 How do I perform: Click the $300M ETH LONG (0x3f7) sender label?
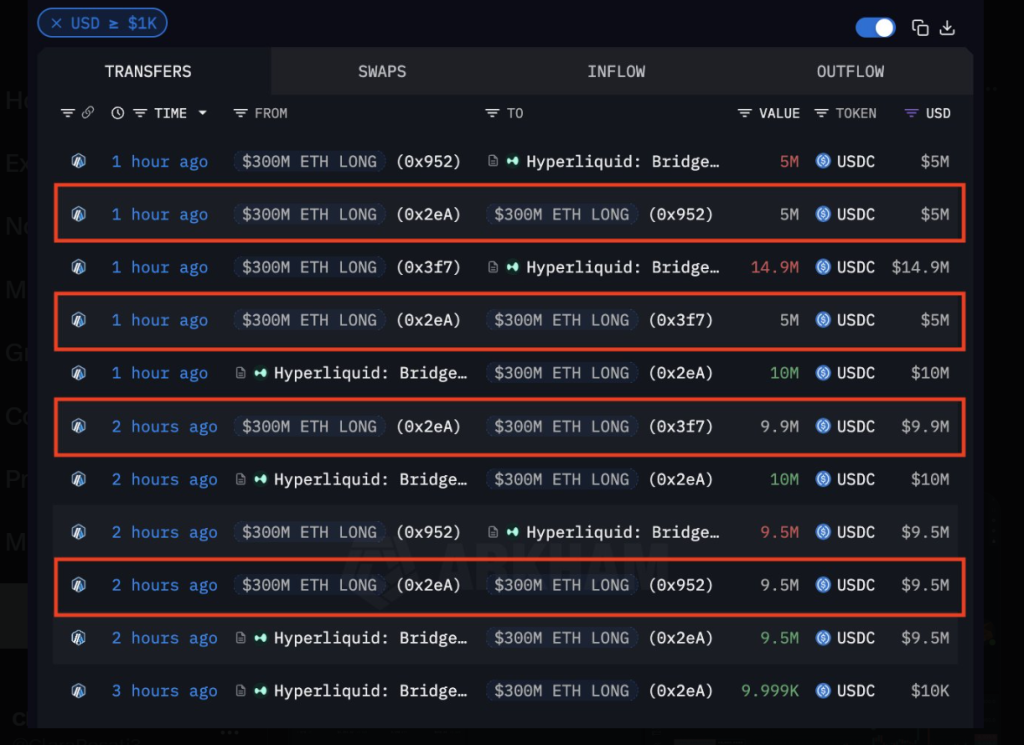[x=310, y=267]
